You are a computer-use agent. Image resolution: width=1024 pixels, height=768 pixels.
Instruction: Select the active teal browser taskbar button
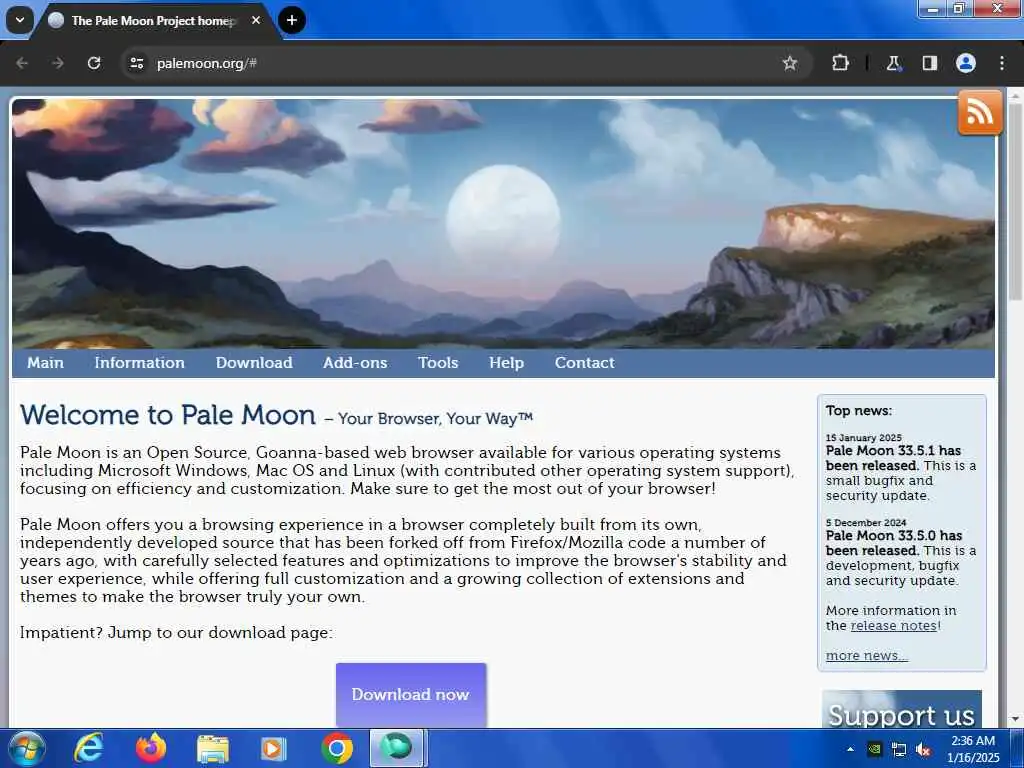point(398,748)
